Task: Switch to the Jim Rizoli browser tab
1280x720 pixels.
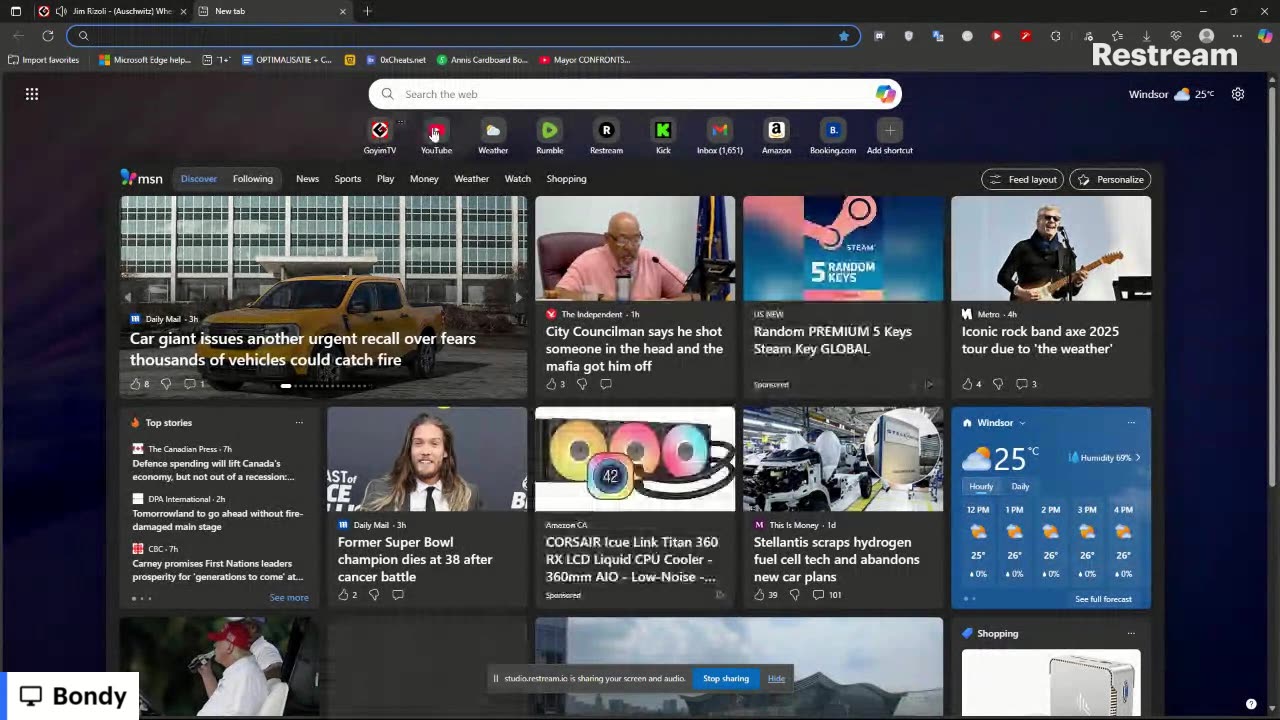Action: (112, 11)
